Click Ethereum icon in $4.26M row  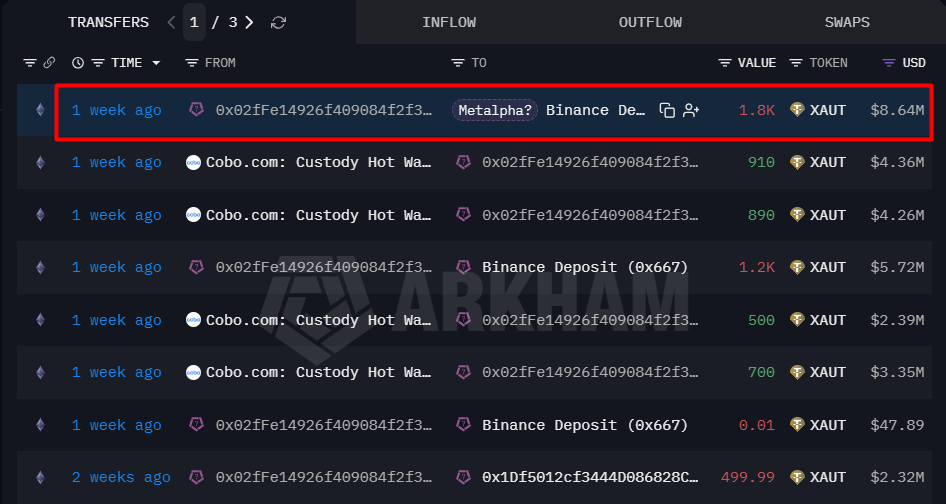click(x=40, y=215)
